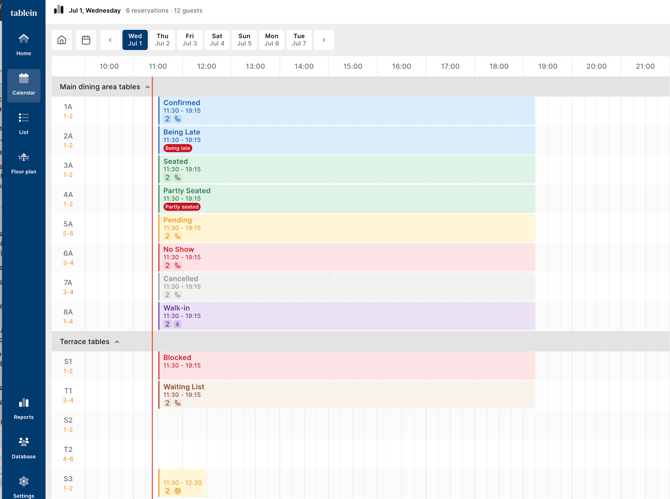The image size is (670, 499).
Task: Select the Tue Jul 7 day tab
Action: coord(299,40)
